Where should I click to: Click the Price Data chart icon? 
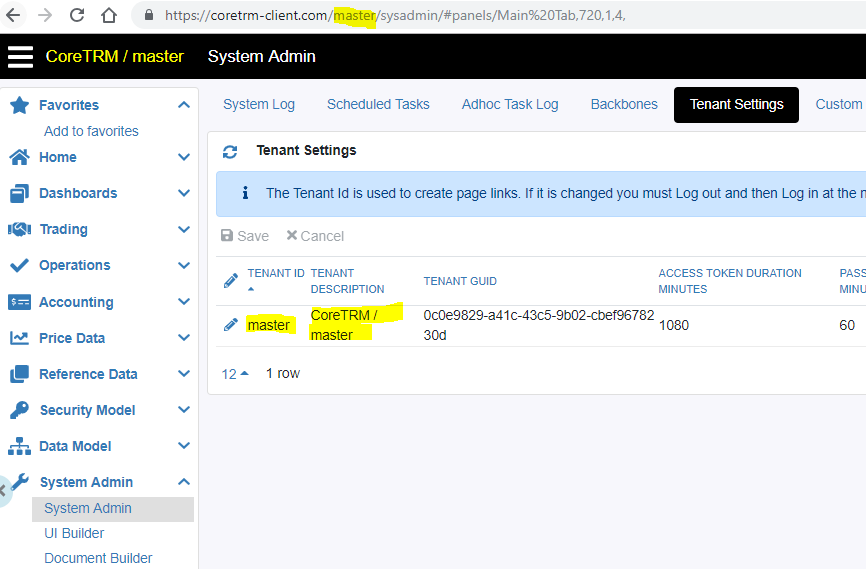point(19,338)
